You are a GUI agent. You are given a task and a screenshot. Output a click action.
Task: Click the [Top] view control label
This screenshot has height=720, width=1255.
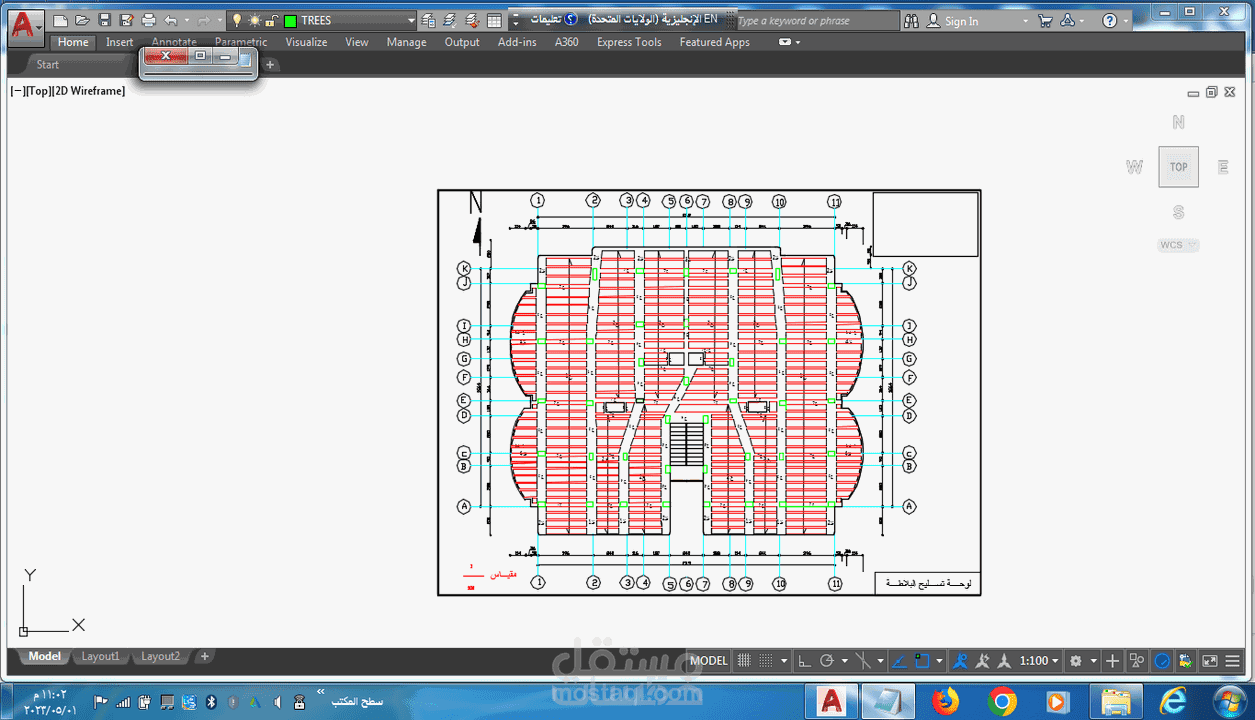point(38,91)
